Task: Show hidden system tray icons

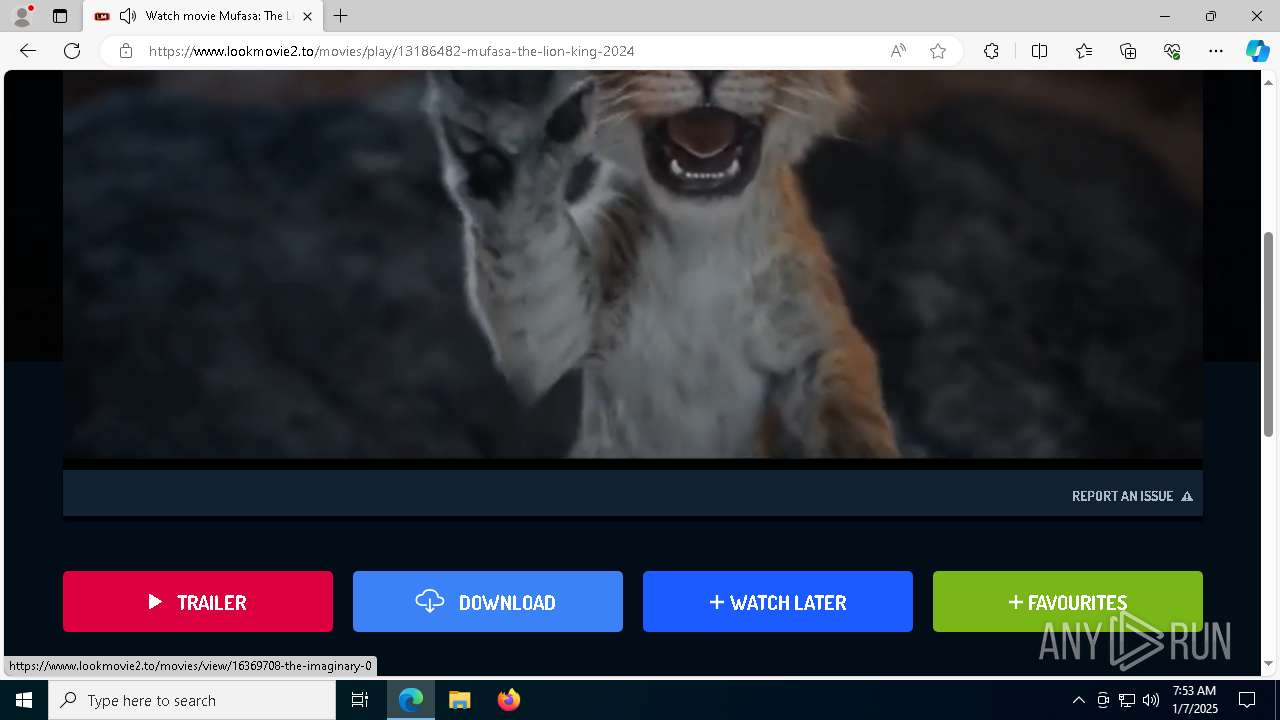Action: [1078, 700]
